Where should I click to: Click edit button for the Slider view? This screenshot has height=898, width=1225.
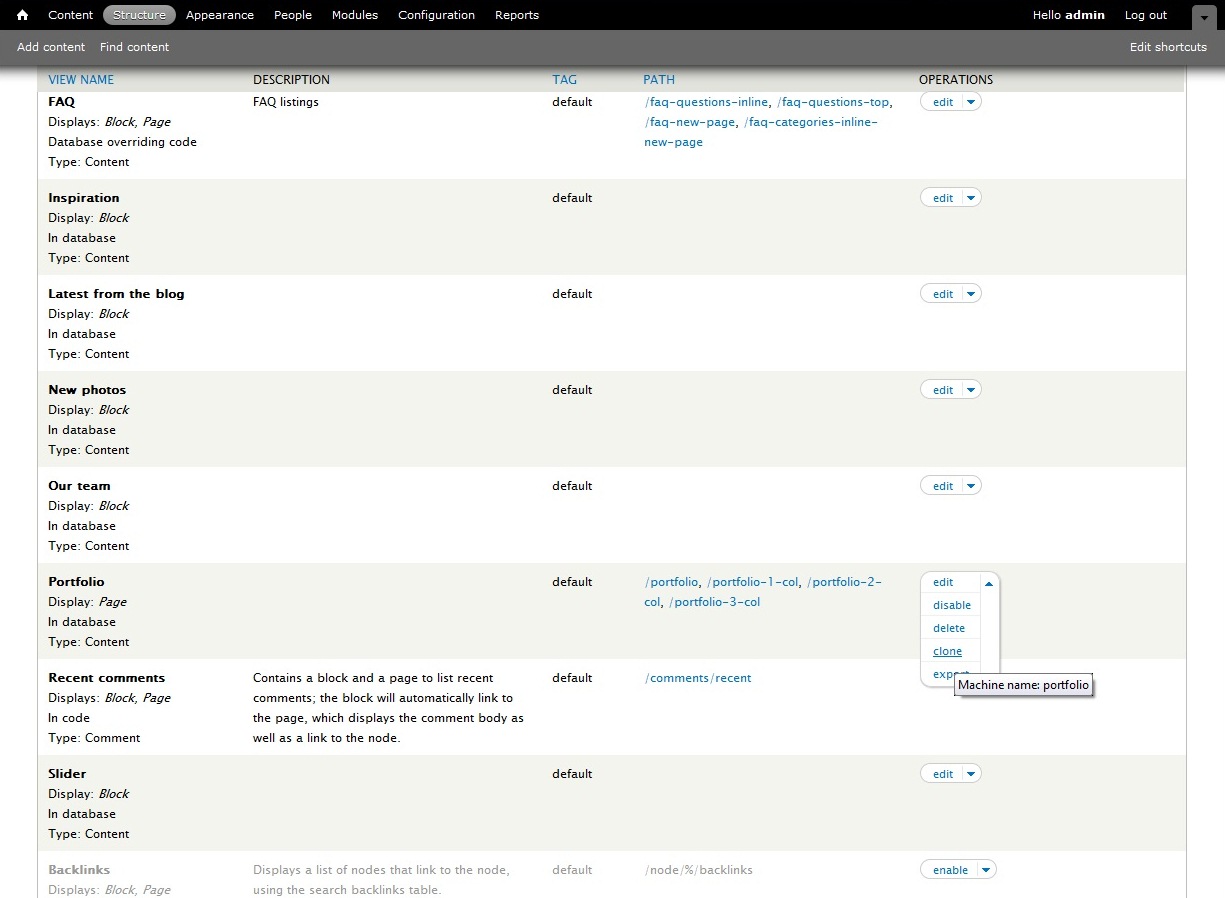pos(942,774)
